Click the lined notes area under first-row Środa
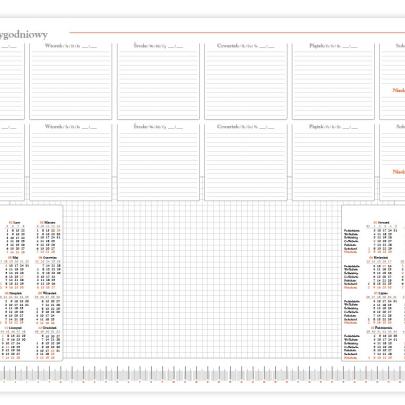This screenshot has width=405, height=405. pyautogui.click(x=158, y=84)
